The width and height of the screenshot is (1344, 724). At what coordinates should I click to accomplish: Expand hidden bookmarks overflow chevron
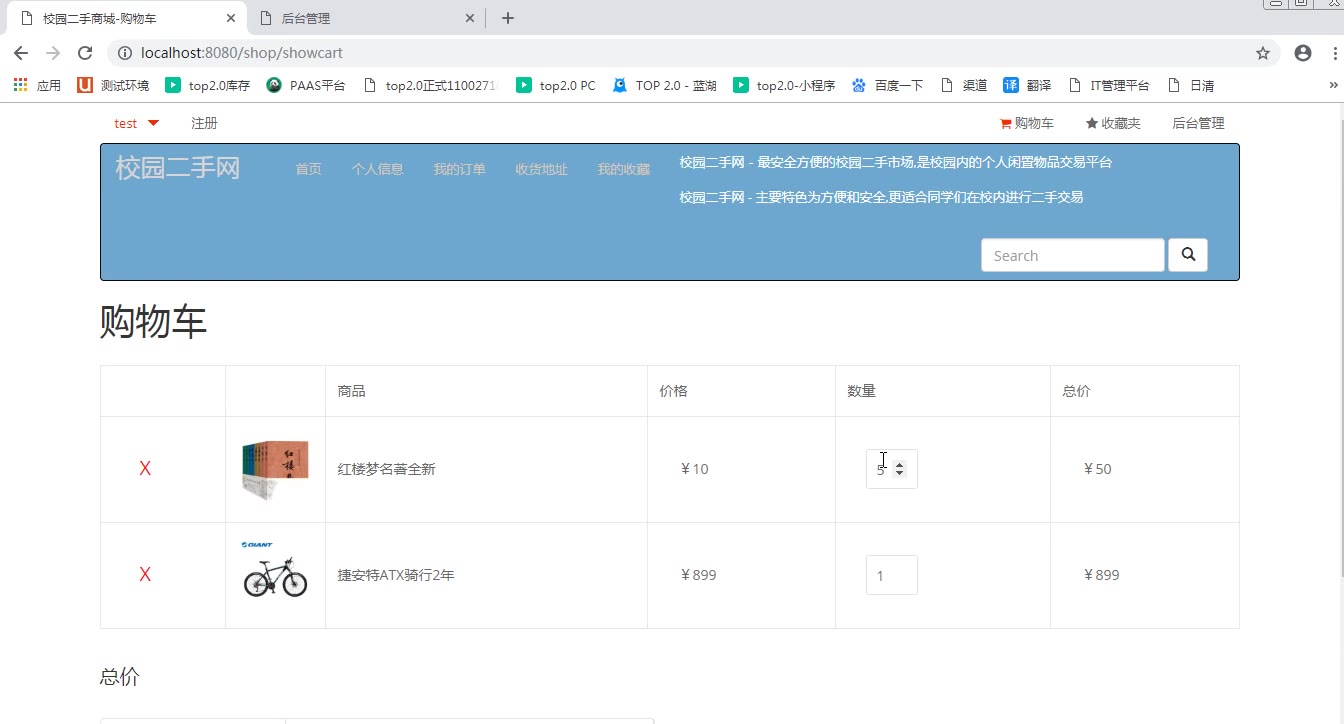(x=1332, y=86)
